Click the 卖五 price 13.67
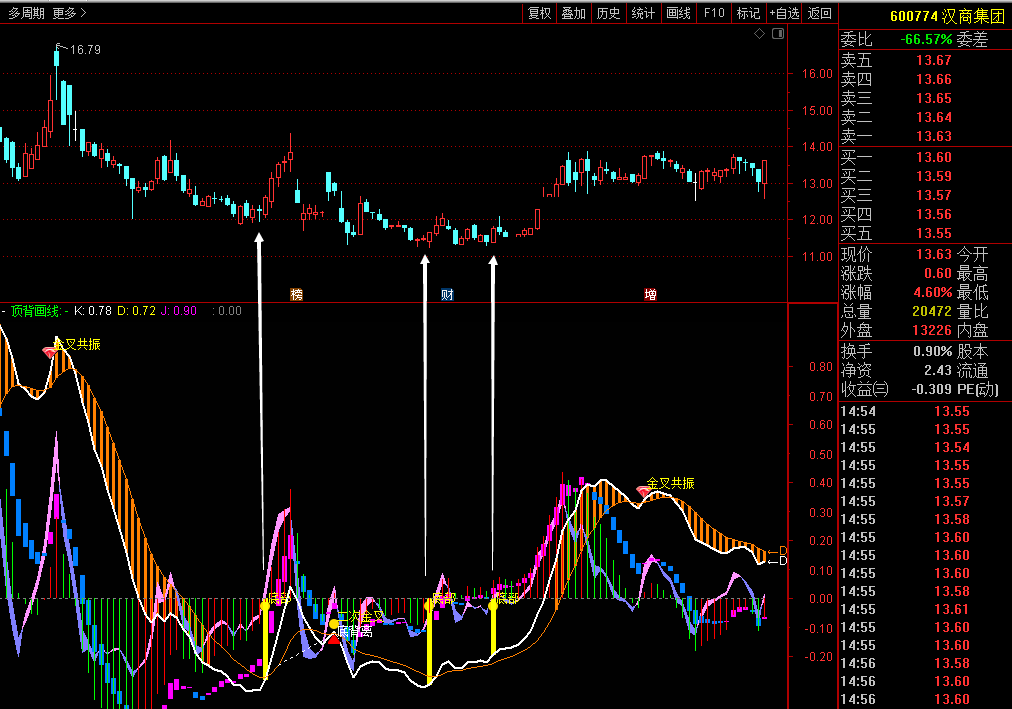This screenshot has height=709, width=1012. point(933,61)
